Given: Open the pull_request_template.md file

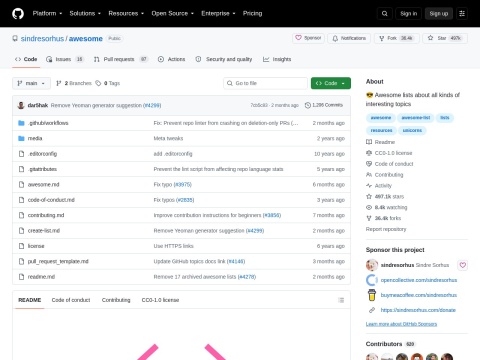Looking at the screenshot, I should pos(58,261).
